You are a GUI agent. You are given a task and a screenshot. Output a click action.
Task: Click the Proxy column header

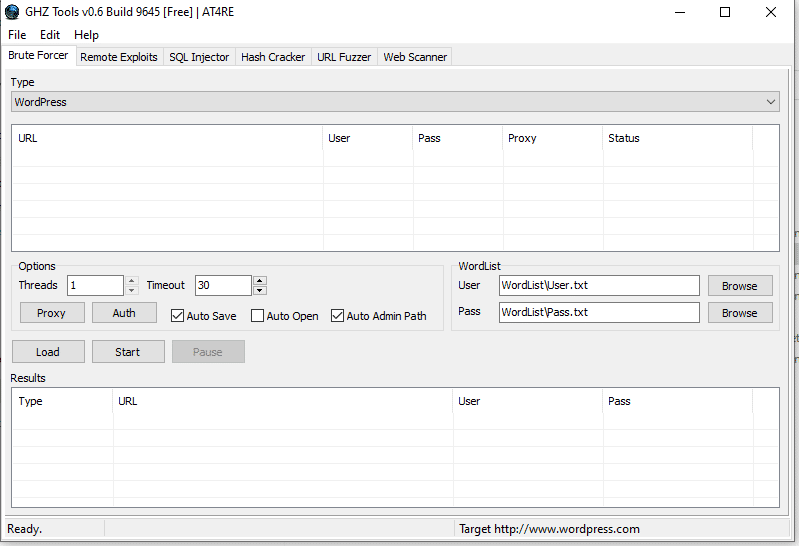pyautogui.click(x=552, y=138)
